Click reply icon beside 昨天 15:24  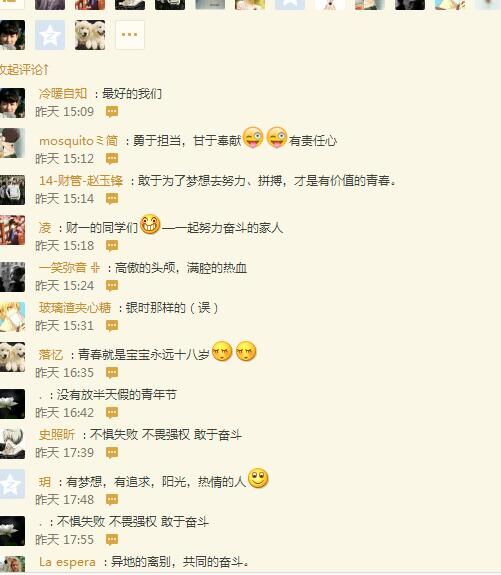tap(112, 285)
